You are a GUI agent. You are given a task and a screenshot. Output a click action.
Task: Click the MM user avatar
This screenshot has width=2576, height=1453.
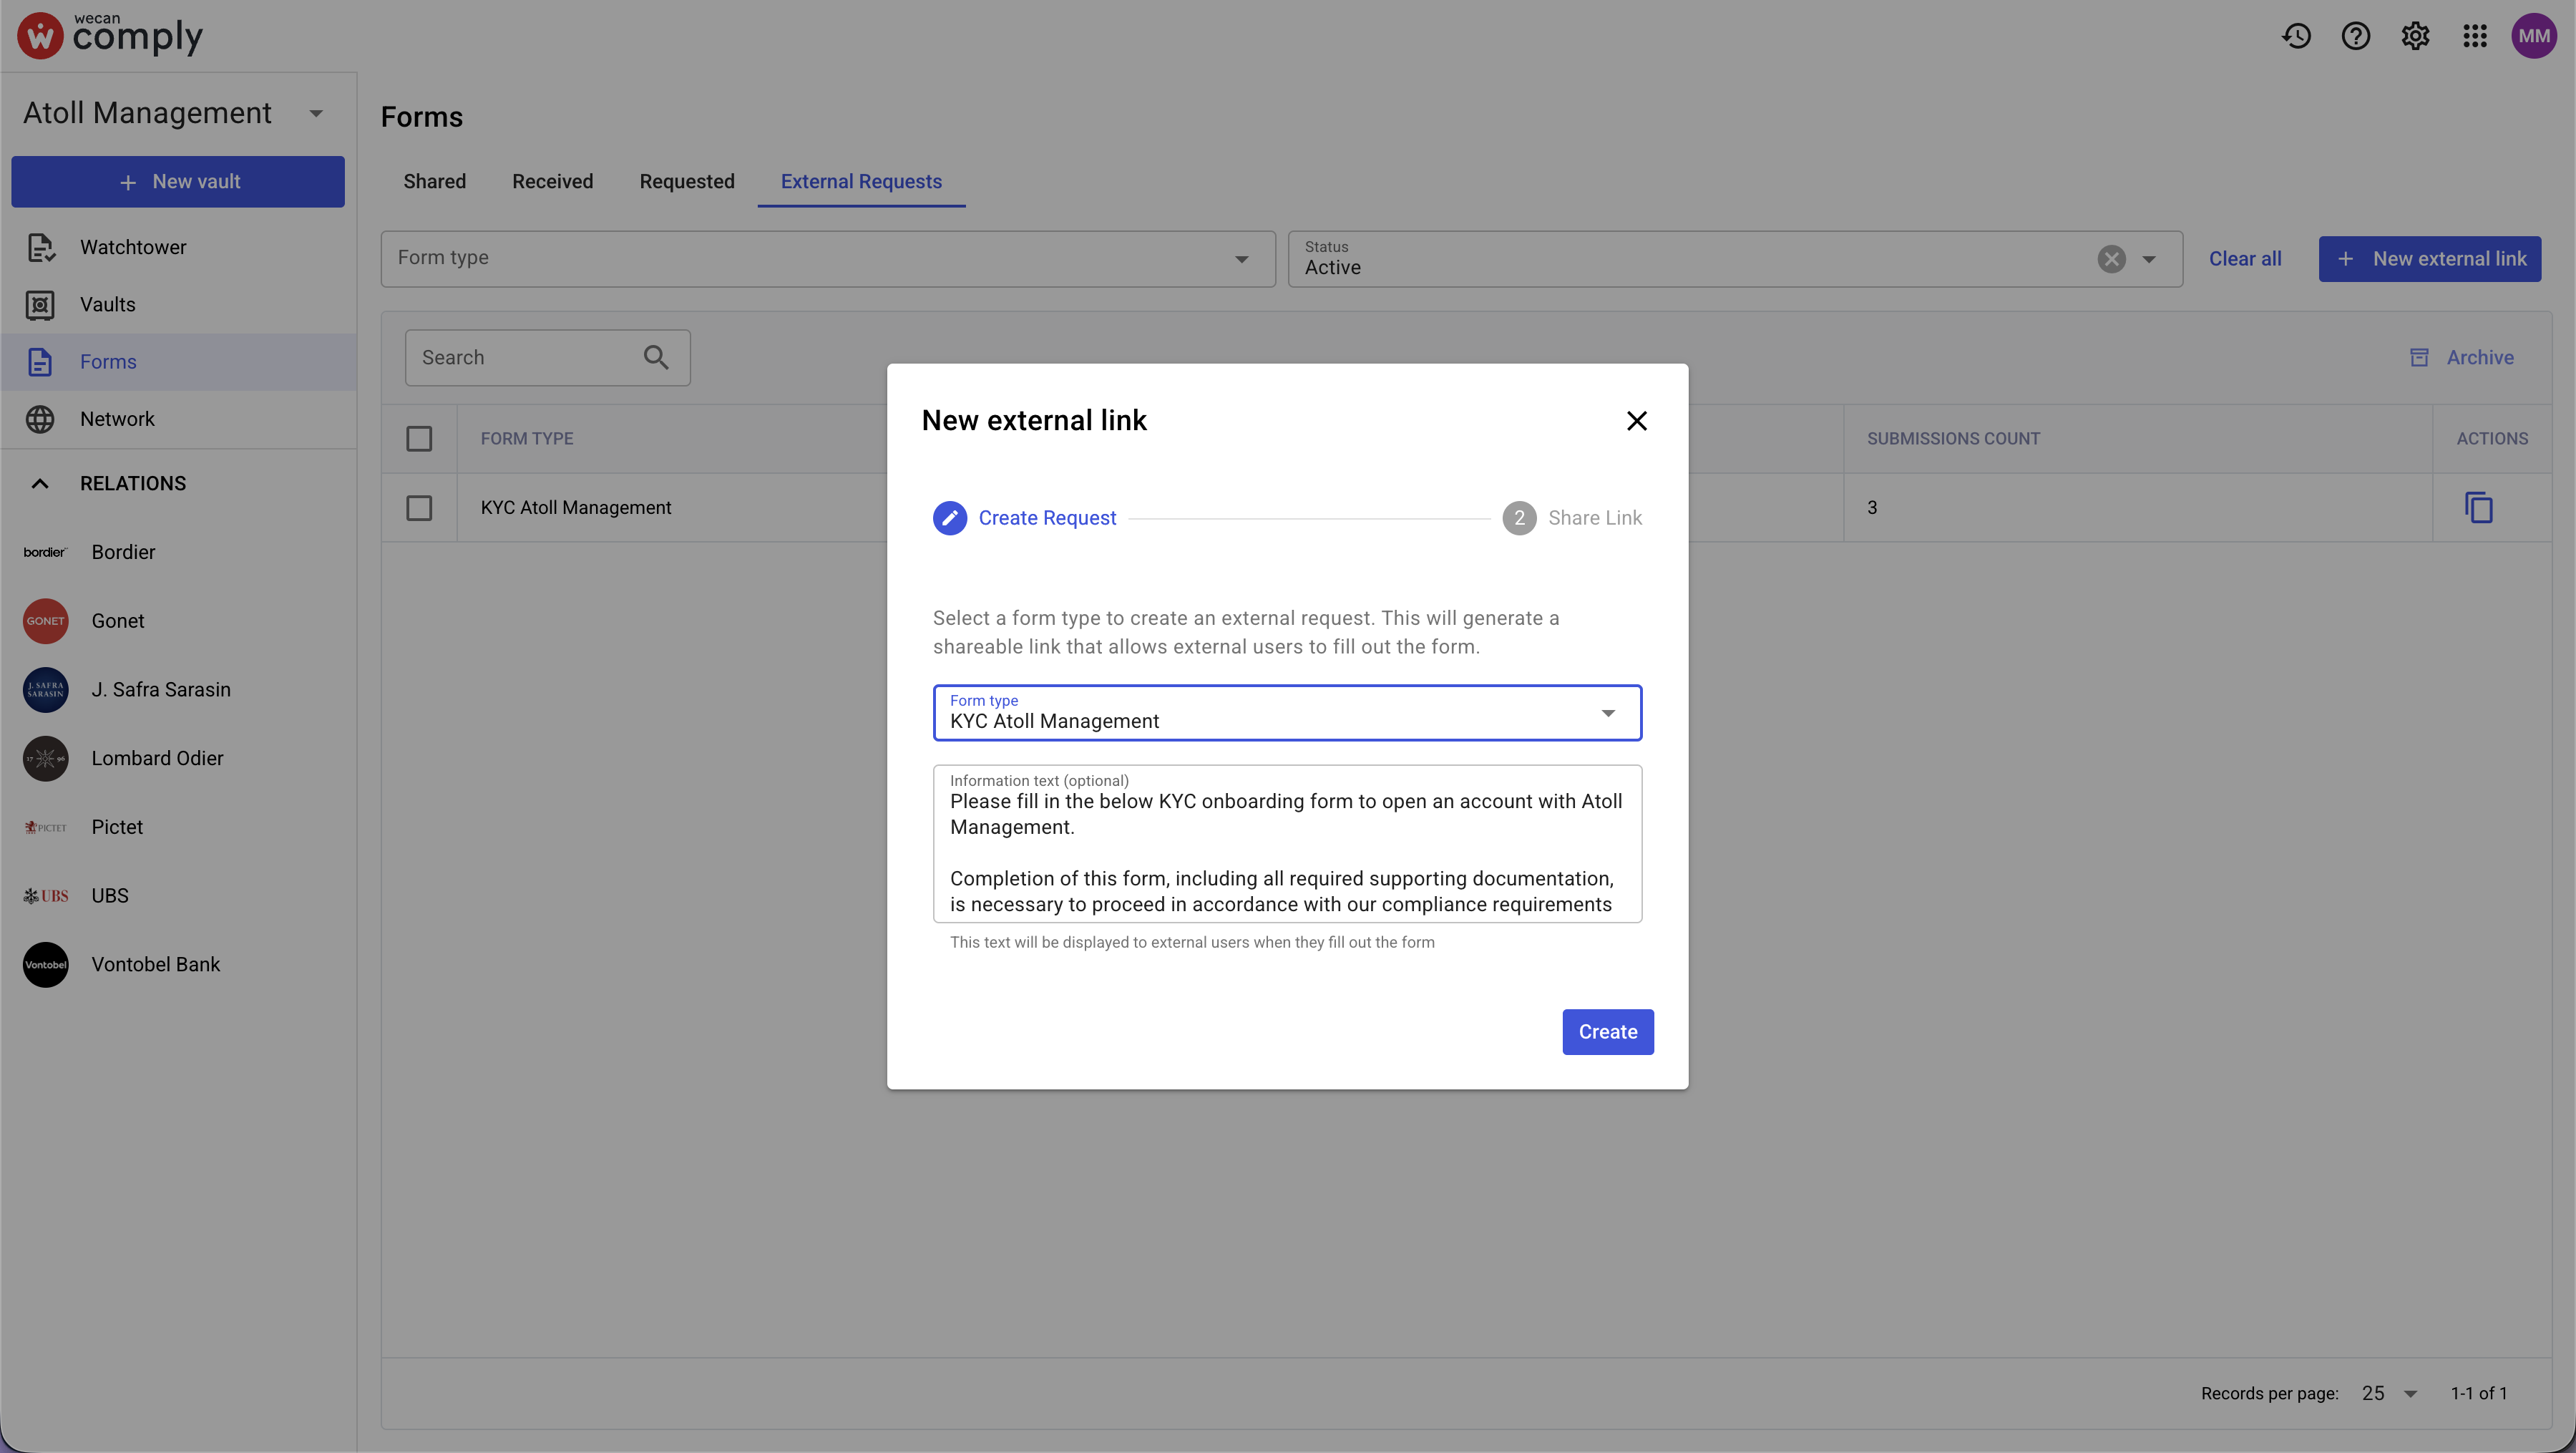2533,36
